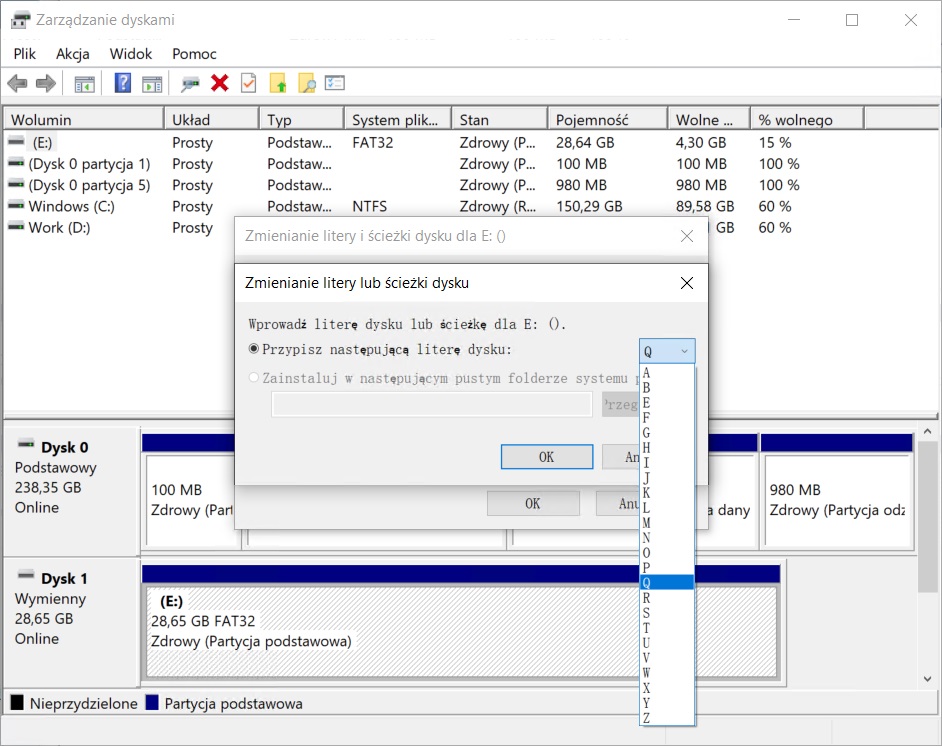The width and height of the screenshot is (942, 746).
Task: Click the drive letter combo box showing Q
Action: 667,351
